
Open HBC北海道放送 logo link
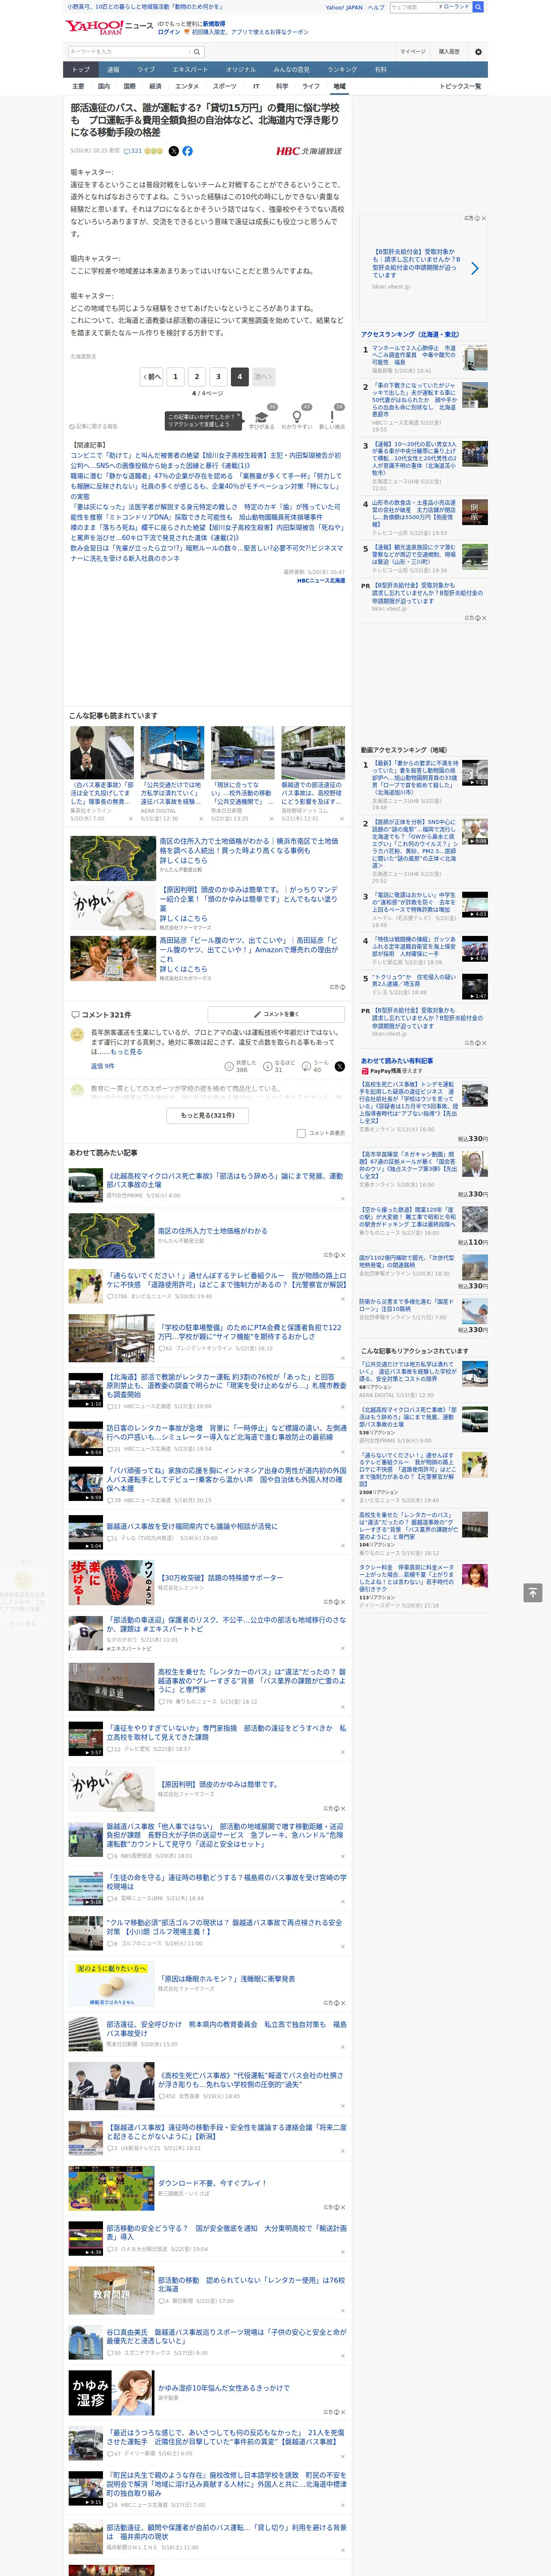[309, 151]
